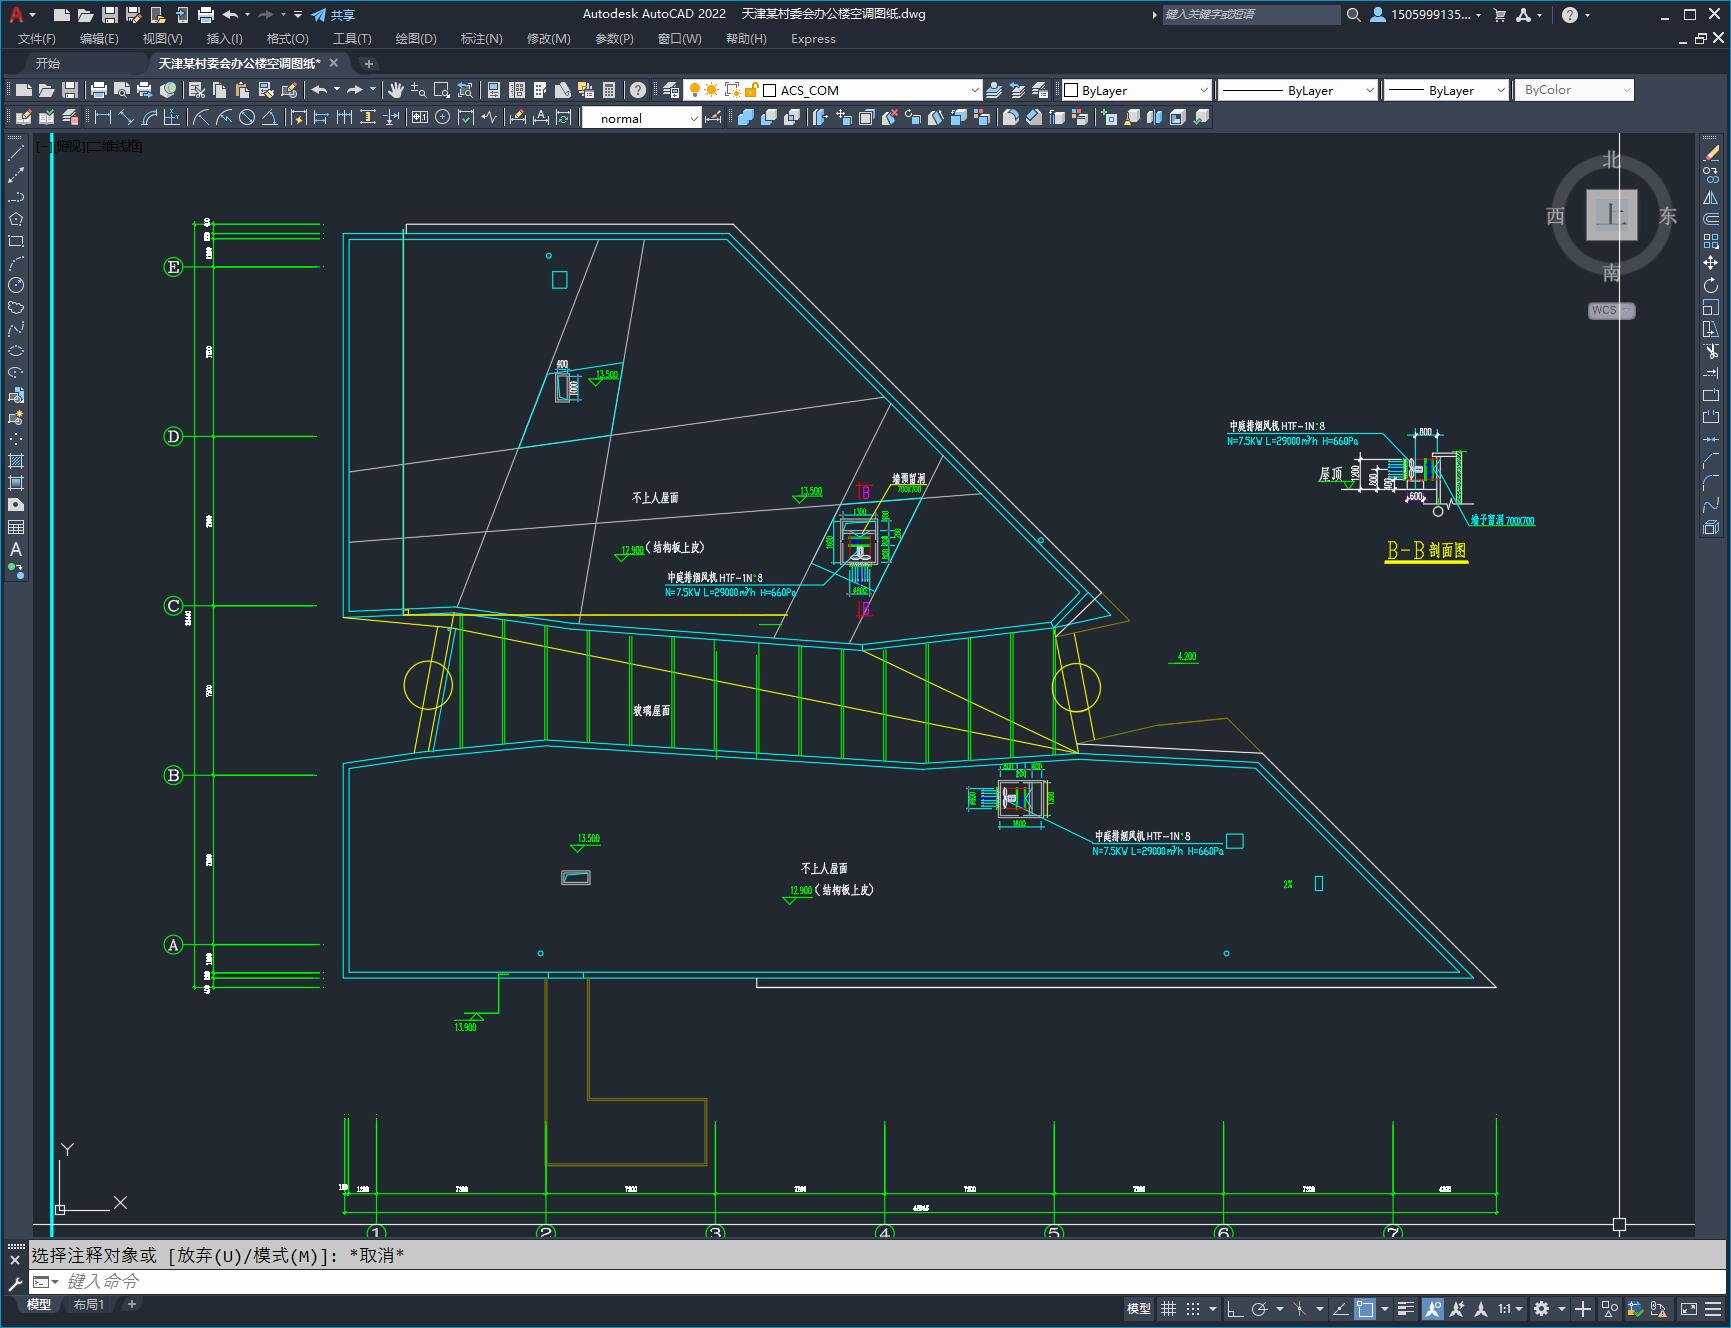Open the Layer Properties Manager icon
This screenshot has width=1731, height=1328.
point(671,90)
